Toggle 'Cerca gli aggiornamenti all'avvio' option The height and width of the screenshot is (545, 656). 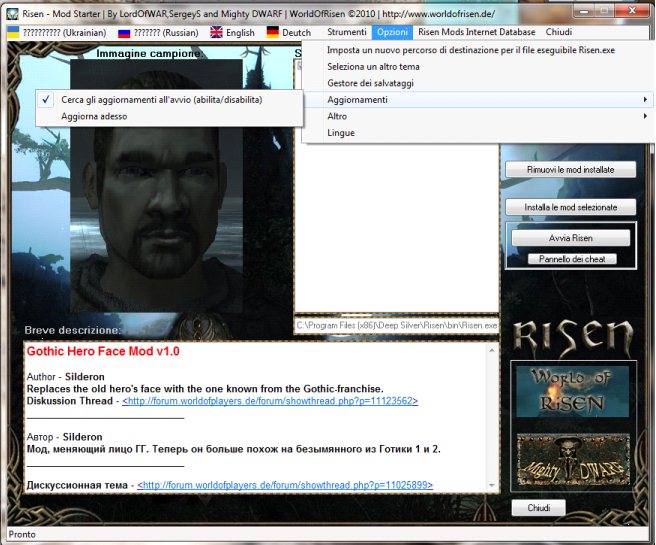(x=169, y=100)
